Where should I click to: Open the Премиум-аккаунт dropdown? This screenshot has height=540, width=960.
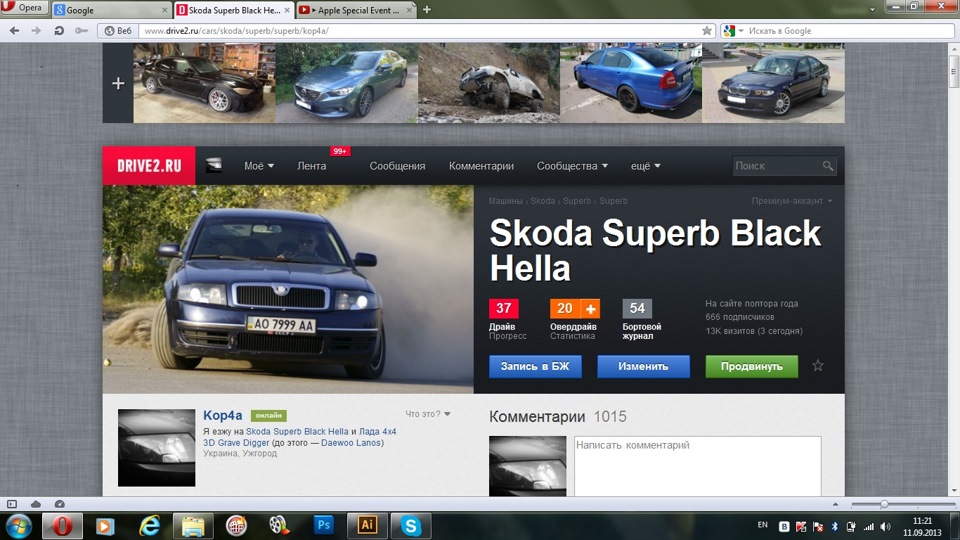click(x=792, y=201)
